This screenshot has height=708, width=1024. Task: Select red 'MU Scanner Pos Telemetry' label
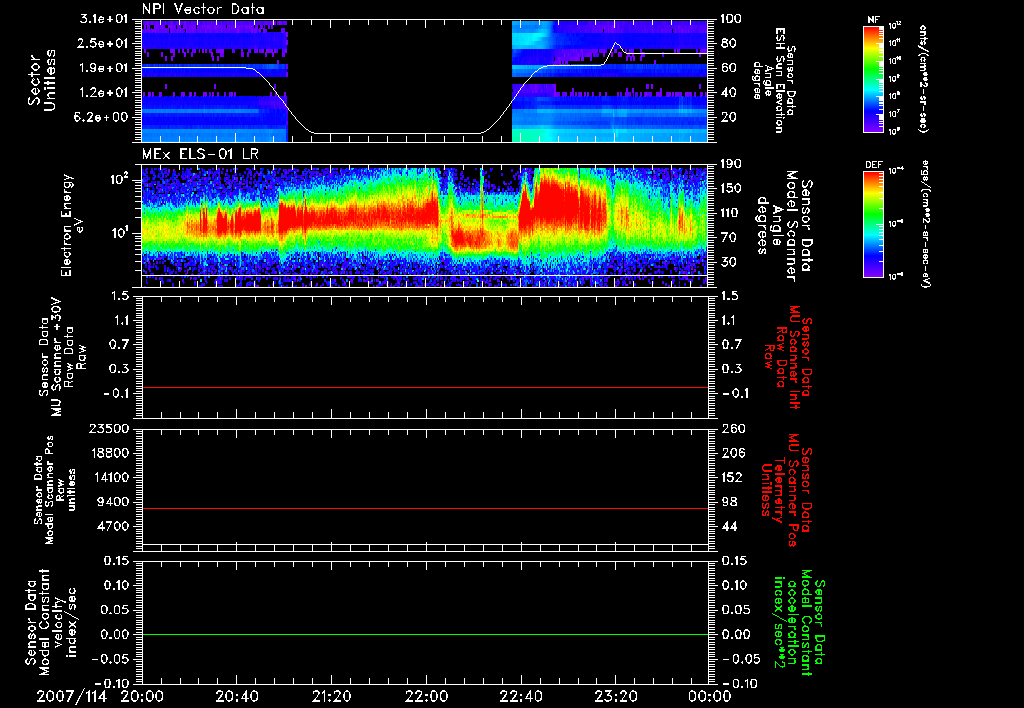(x=786, y=490)
